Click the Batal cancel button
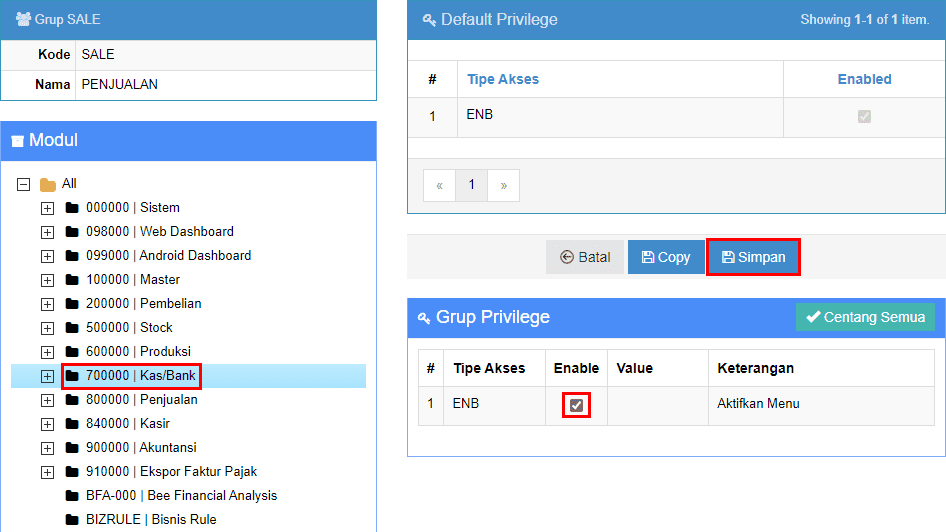946x532 pixels. pyautogui.click(x=585, y=257)
